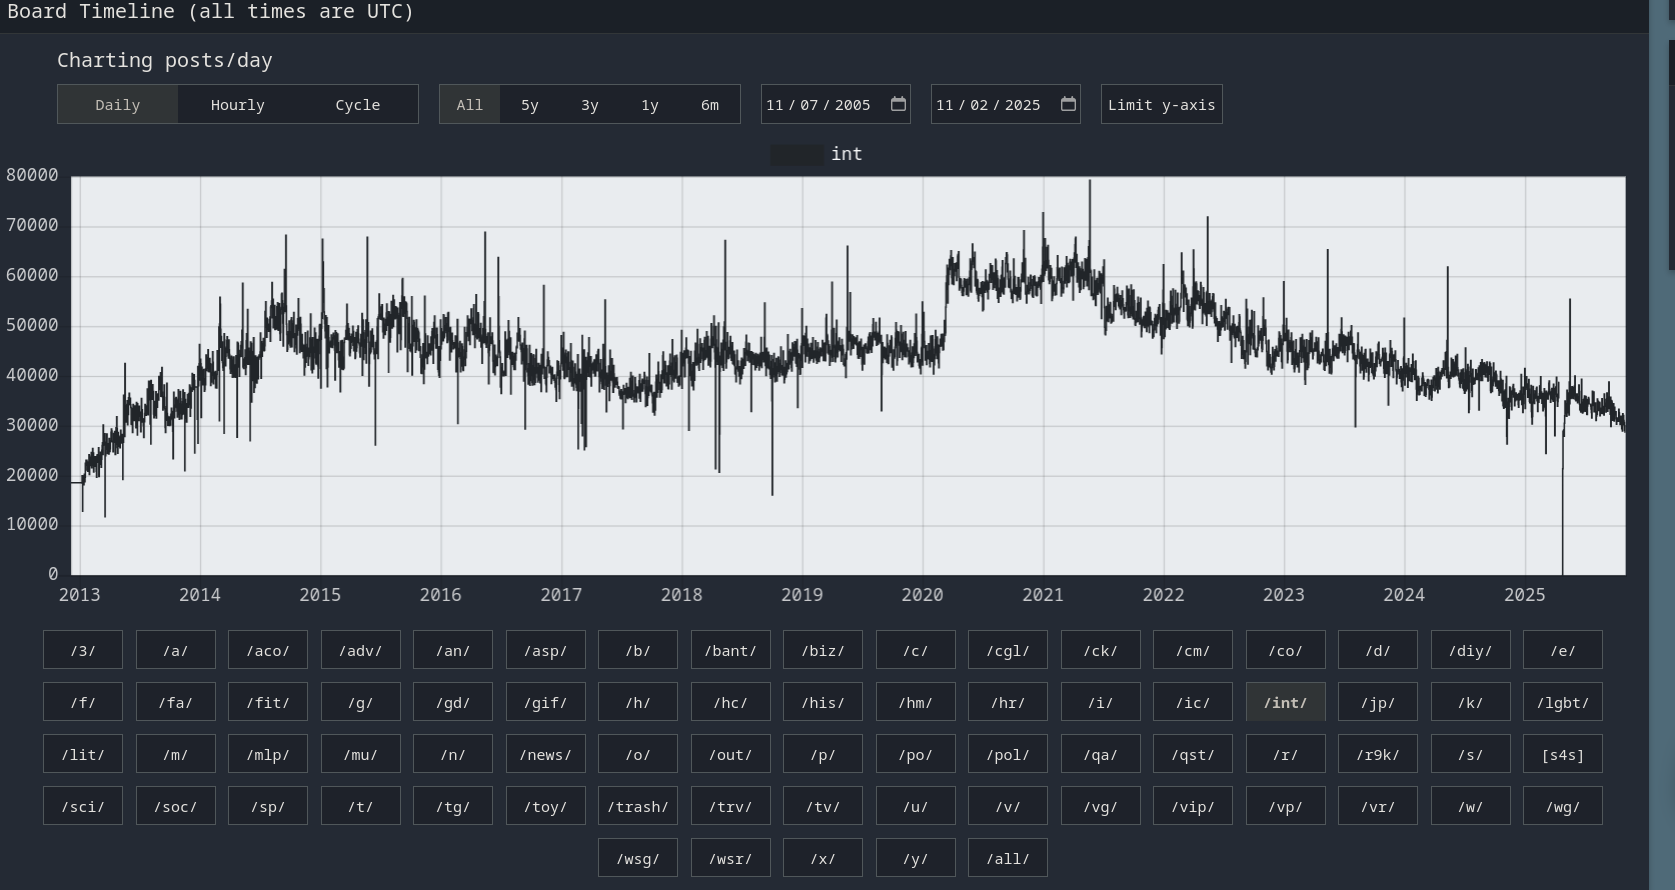1675x890 pixels.
Task: Select the 1y time range
Action: [x=650, y=105]
